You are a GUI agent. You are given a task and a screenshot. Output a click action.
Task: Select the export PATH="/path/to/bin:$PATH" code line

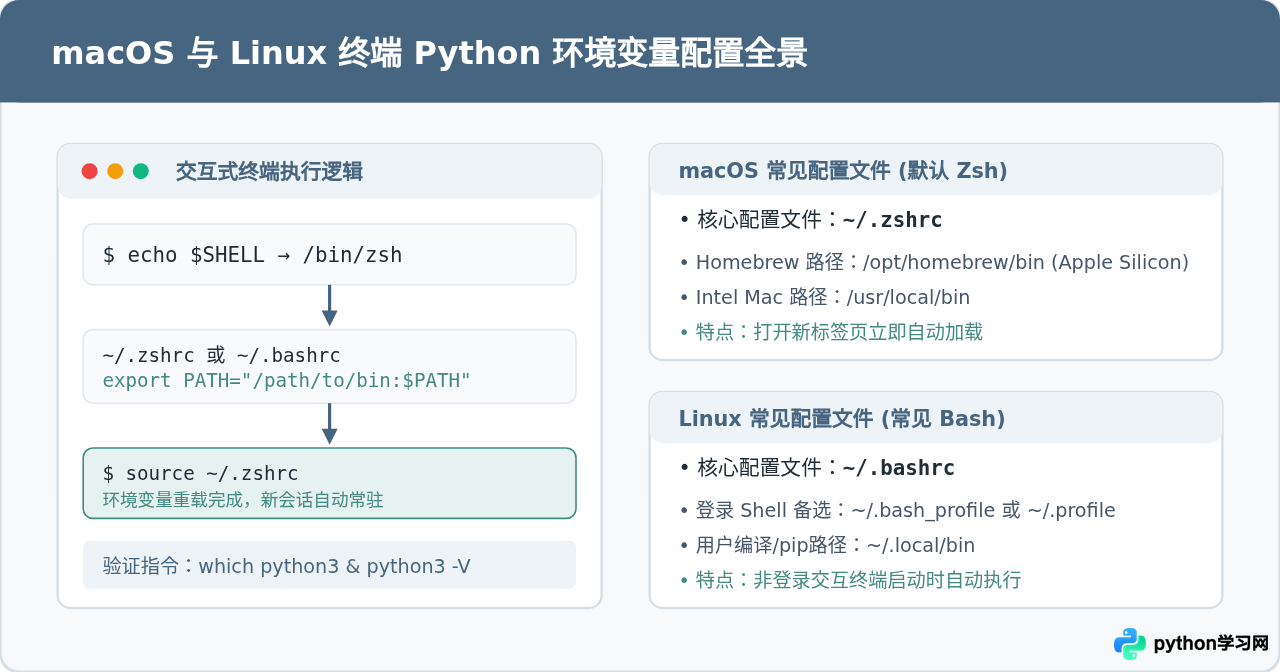pyautogui.click(x=286, y=381)
